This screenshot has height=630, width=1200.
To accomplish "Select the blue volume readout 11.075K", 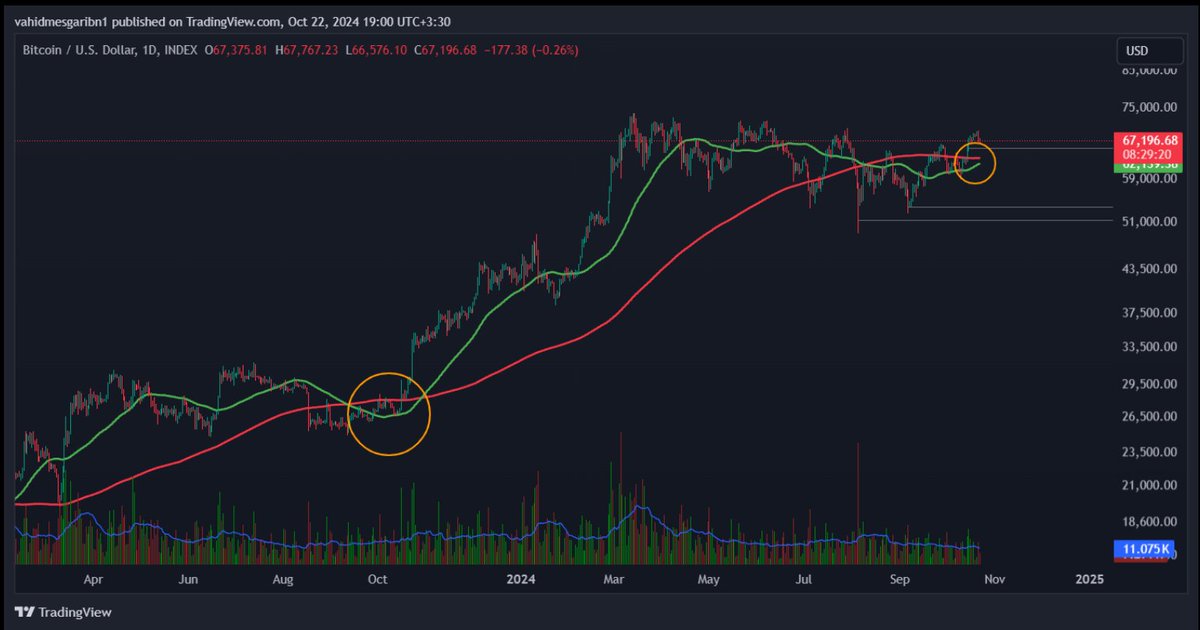I will [1143, 548].
